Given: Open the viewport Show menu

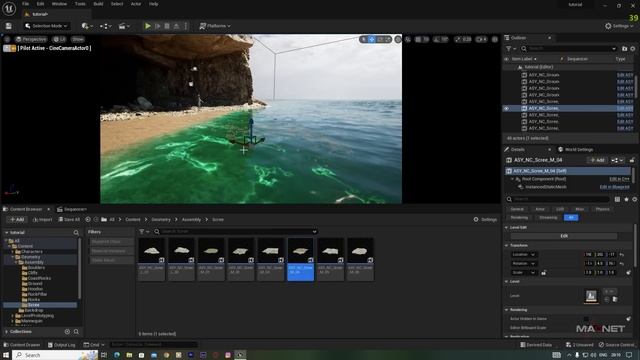Looking at the screenshot, I should 78,39.
